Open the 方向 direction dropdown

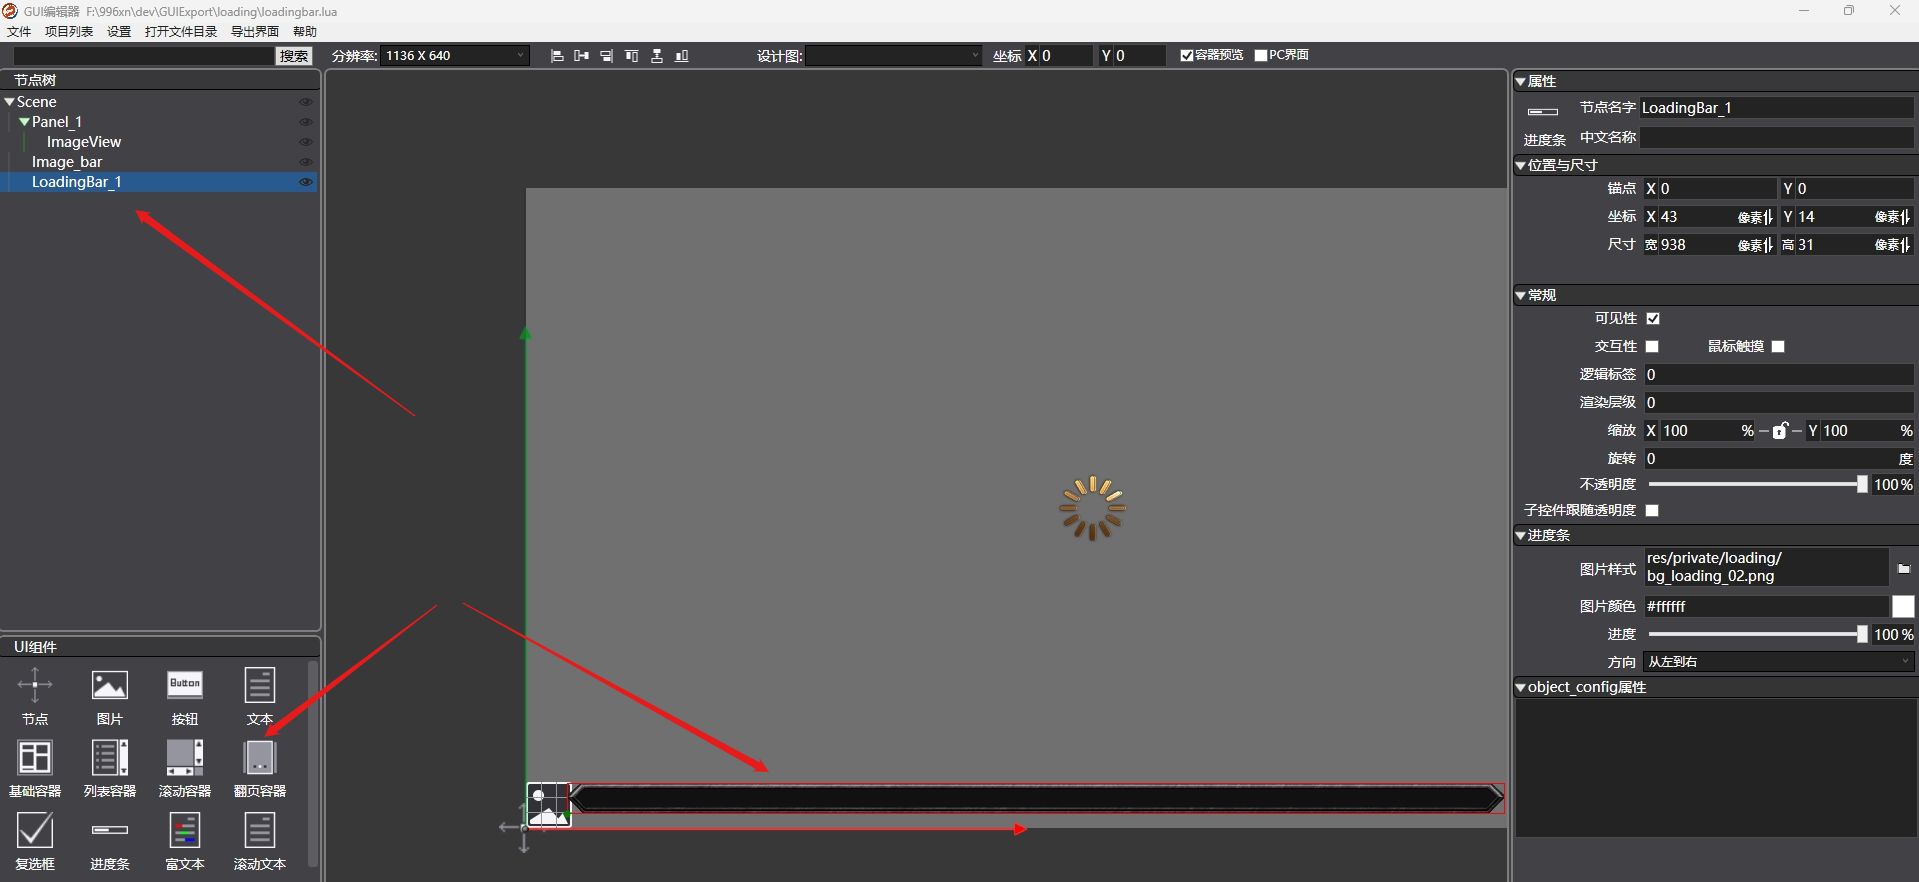click(x=1778, y=662)
